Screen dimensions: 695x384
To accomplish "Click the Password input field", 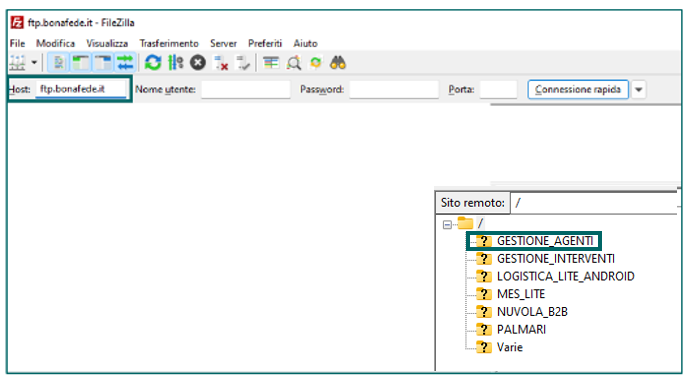I will [394, 90].
